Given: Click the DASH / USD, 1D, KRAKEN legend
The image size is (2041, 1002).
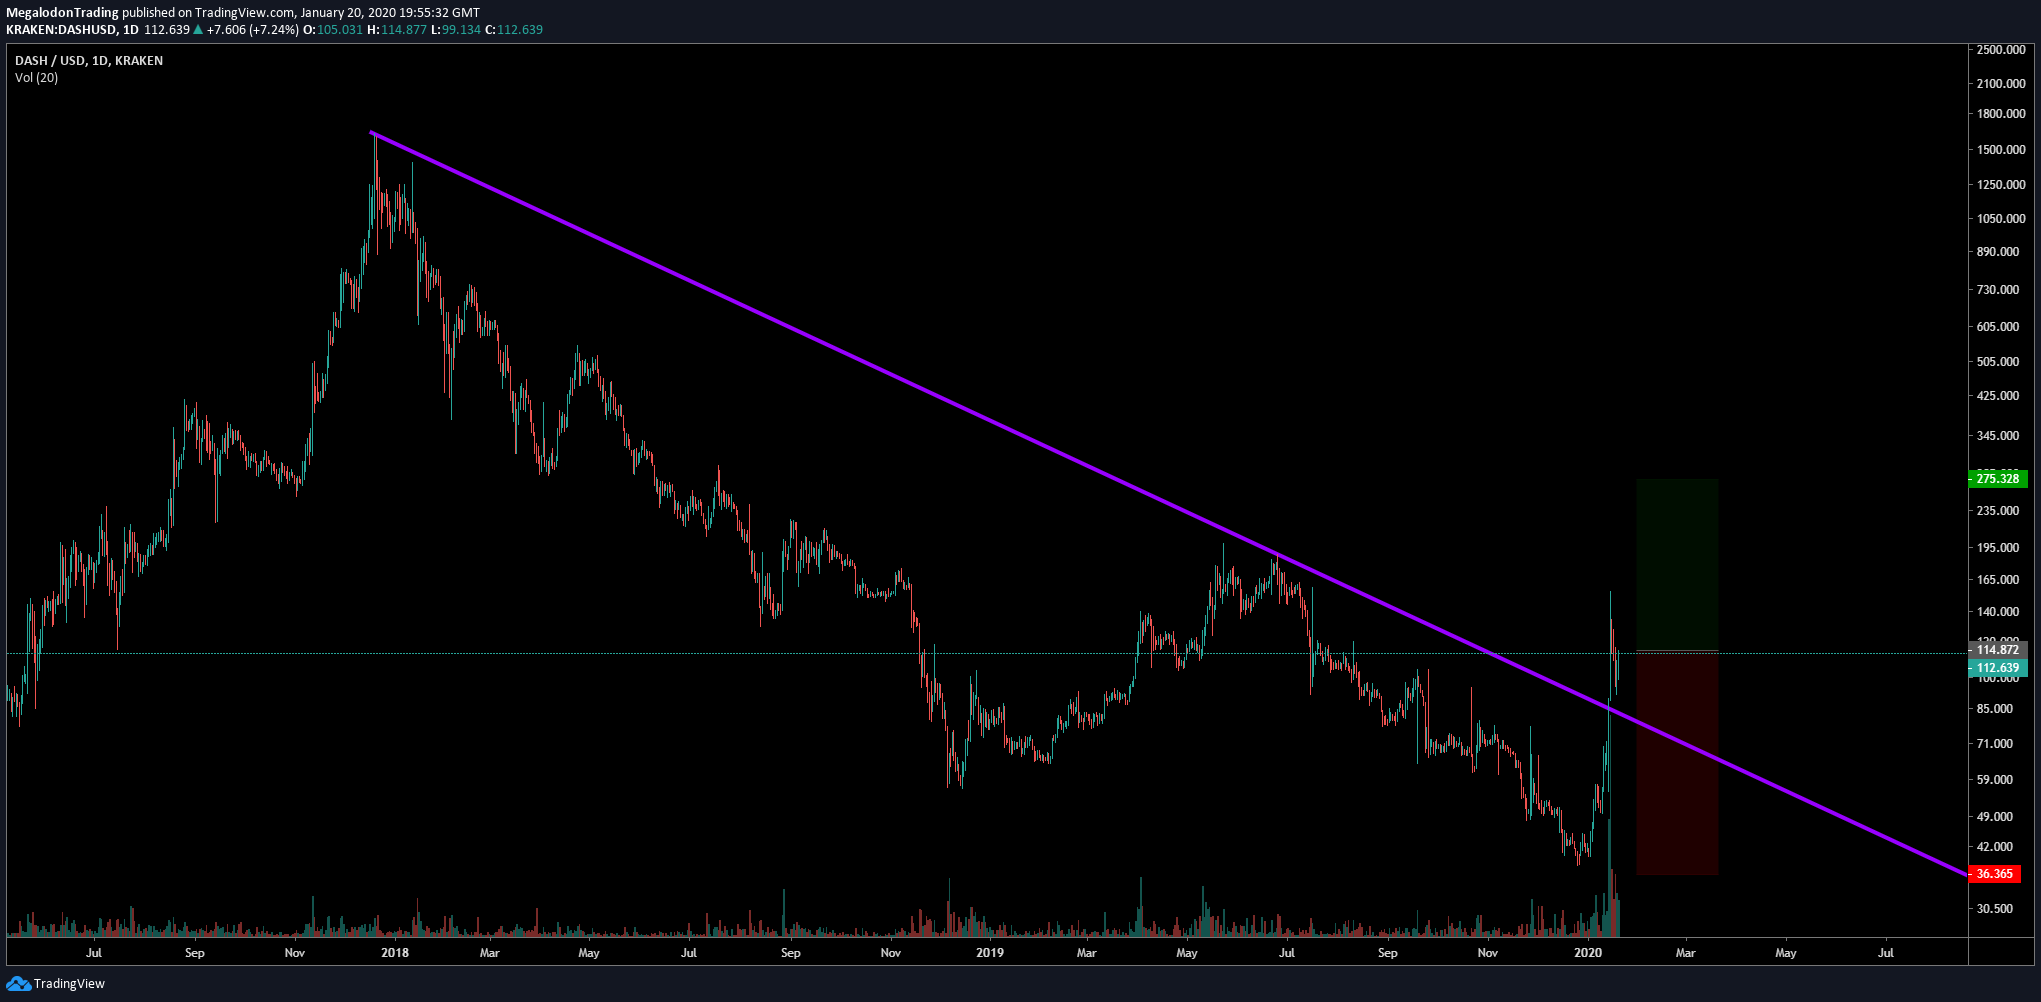Looking at the screenshot, I should click(89, 61).
